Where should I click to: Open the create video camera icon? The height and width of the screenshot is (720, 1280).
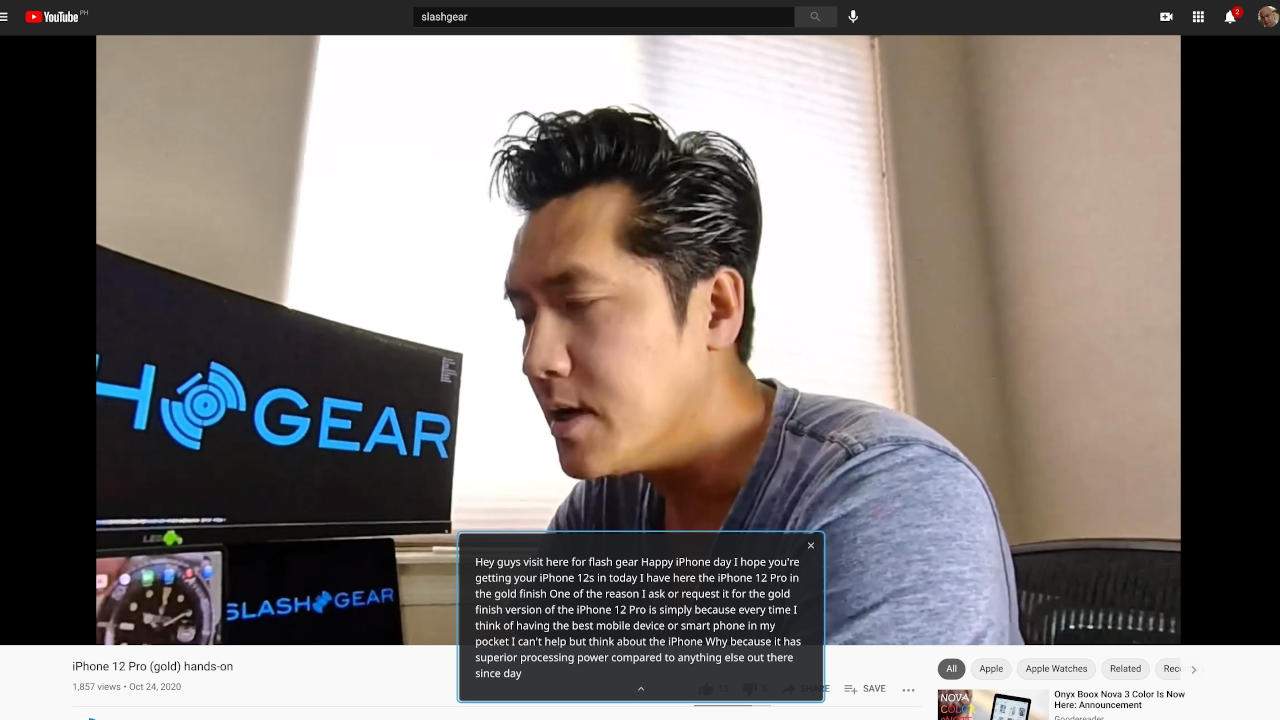(x=1166, y=17)
